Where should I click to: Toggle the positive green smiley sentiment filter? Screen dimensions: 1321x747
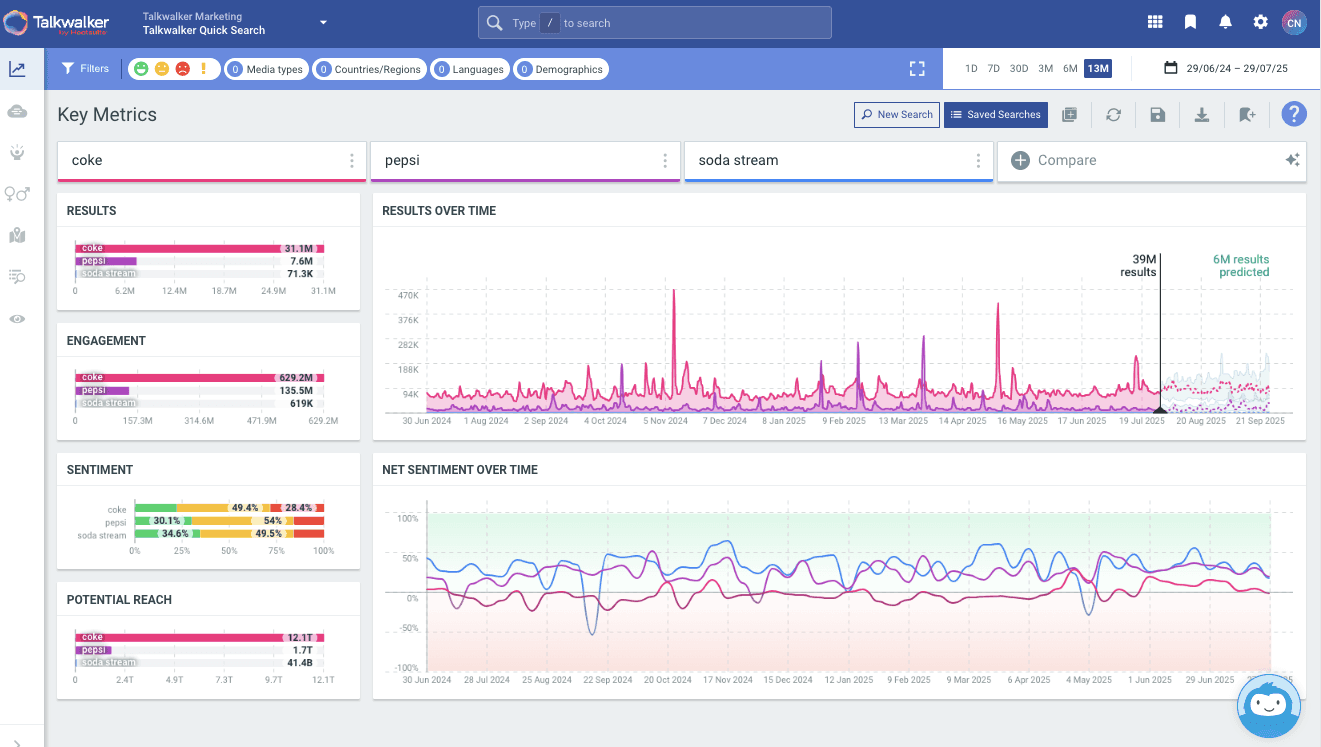click(x=141, y=69)
